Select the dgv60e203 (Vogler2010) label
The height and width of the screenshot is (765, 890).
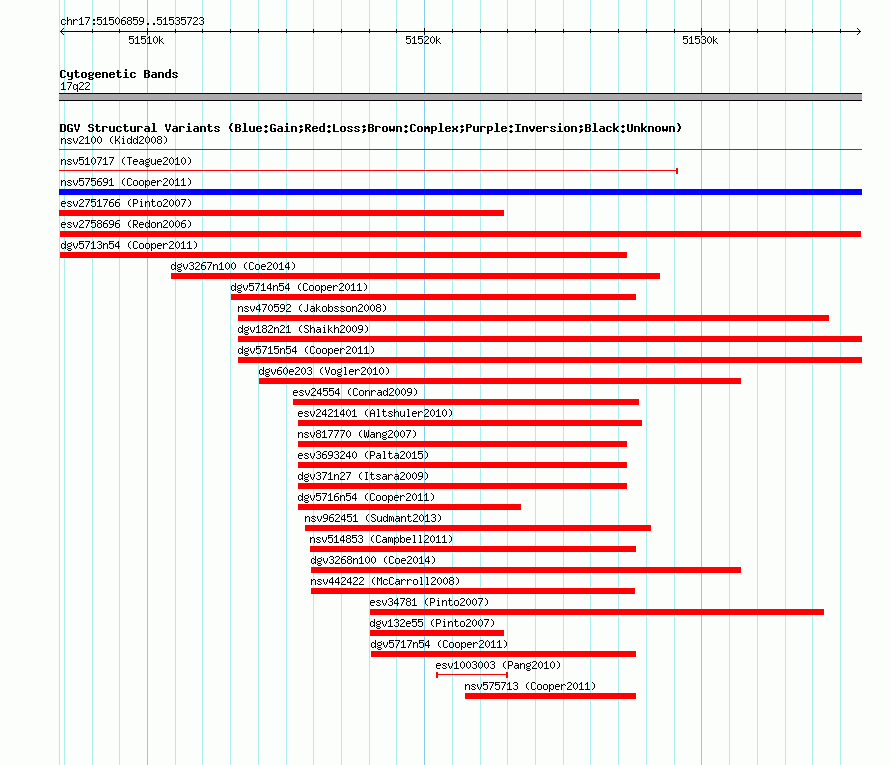point(324,371)
